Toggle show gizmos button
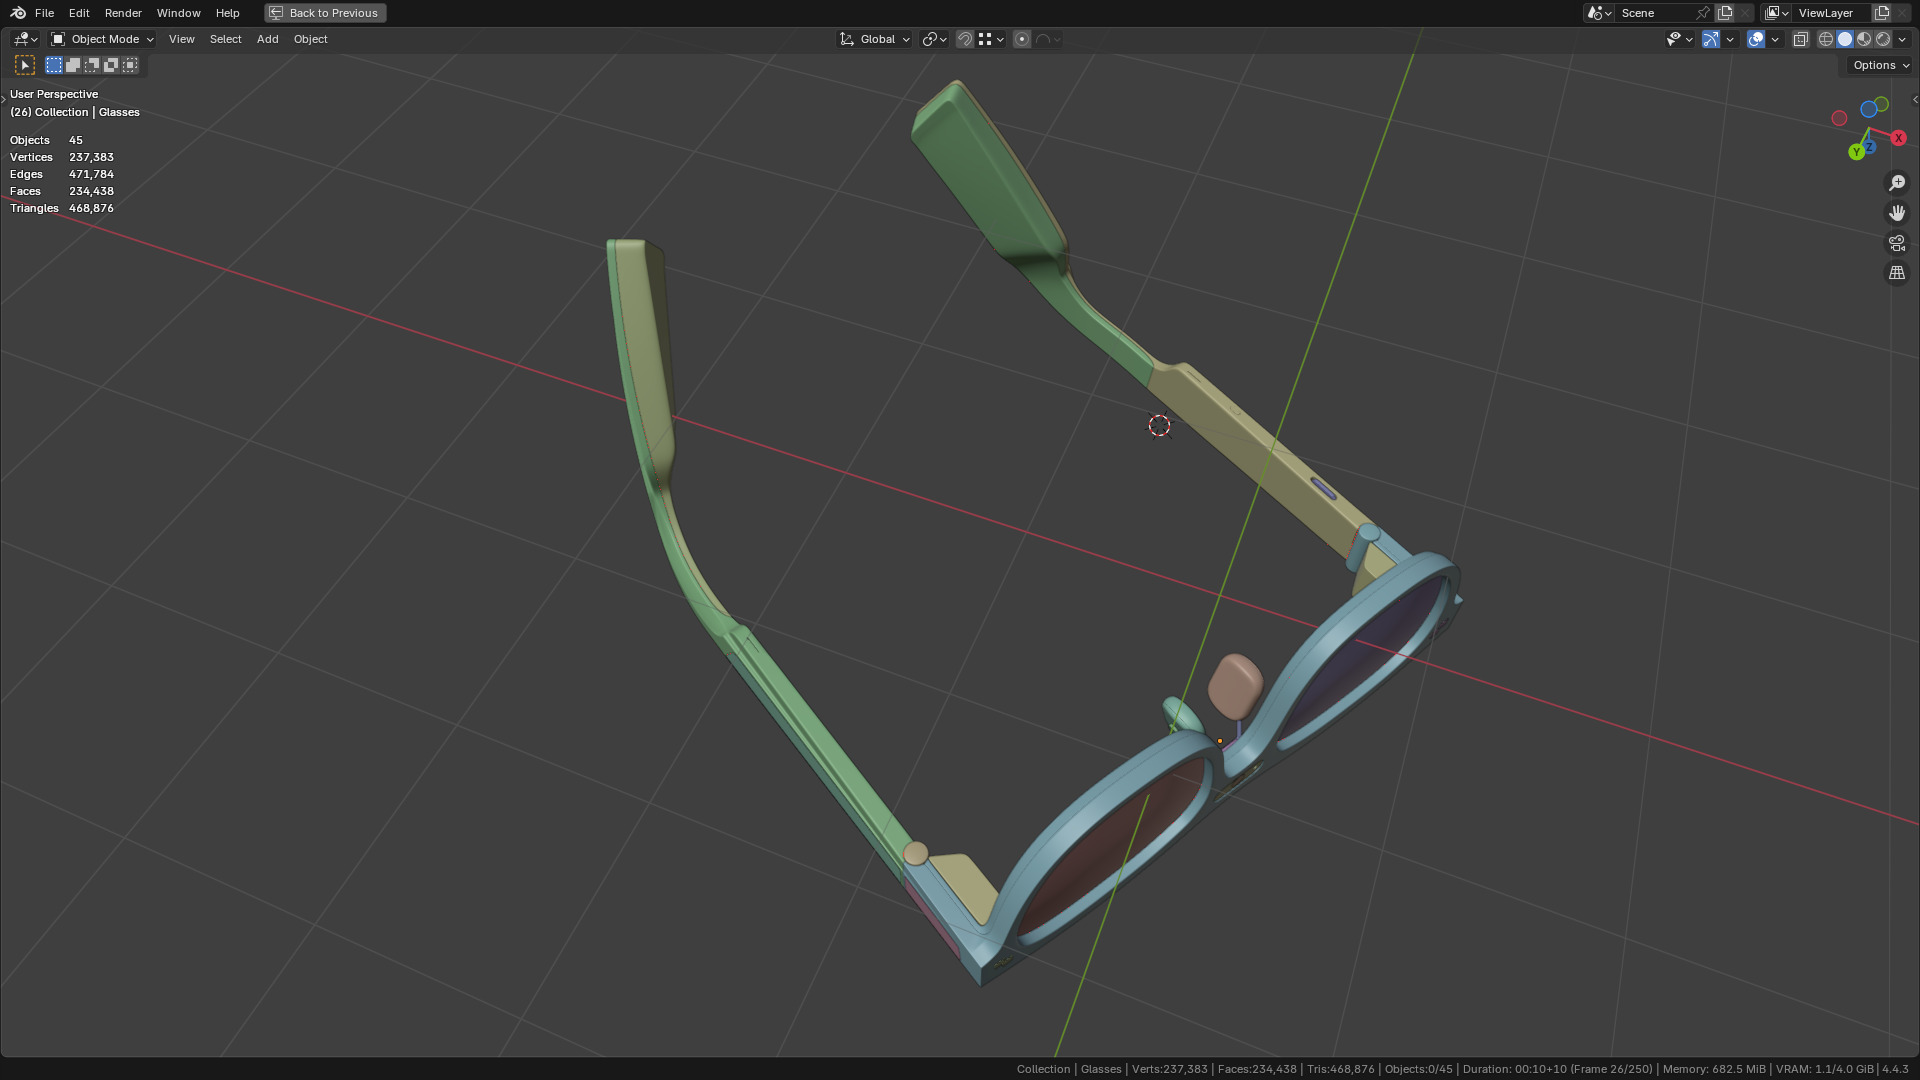The height and width of the screenshot is (1080, 1920). [1711, 39]
